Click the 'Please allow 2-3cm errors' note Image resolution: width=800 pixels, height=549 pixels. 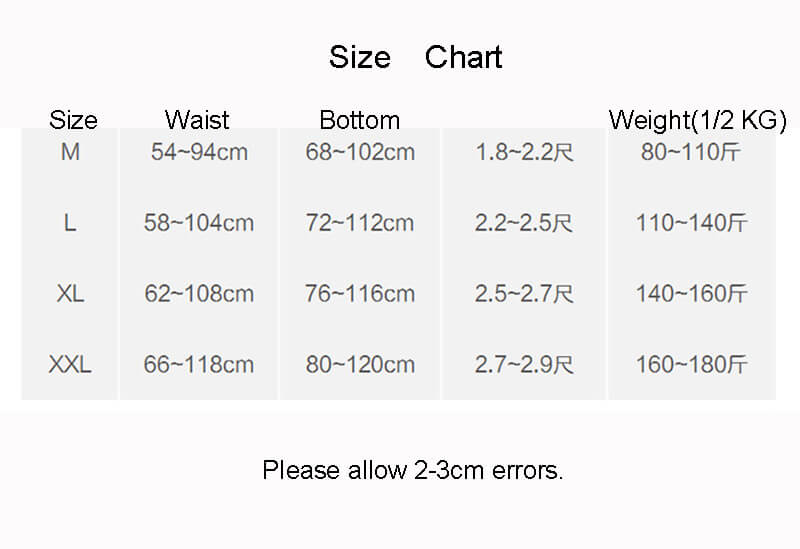click(x=413, y=469)
